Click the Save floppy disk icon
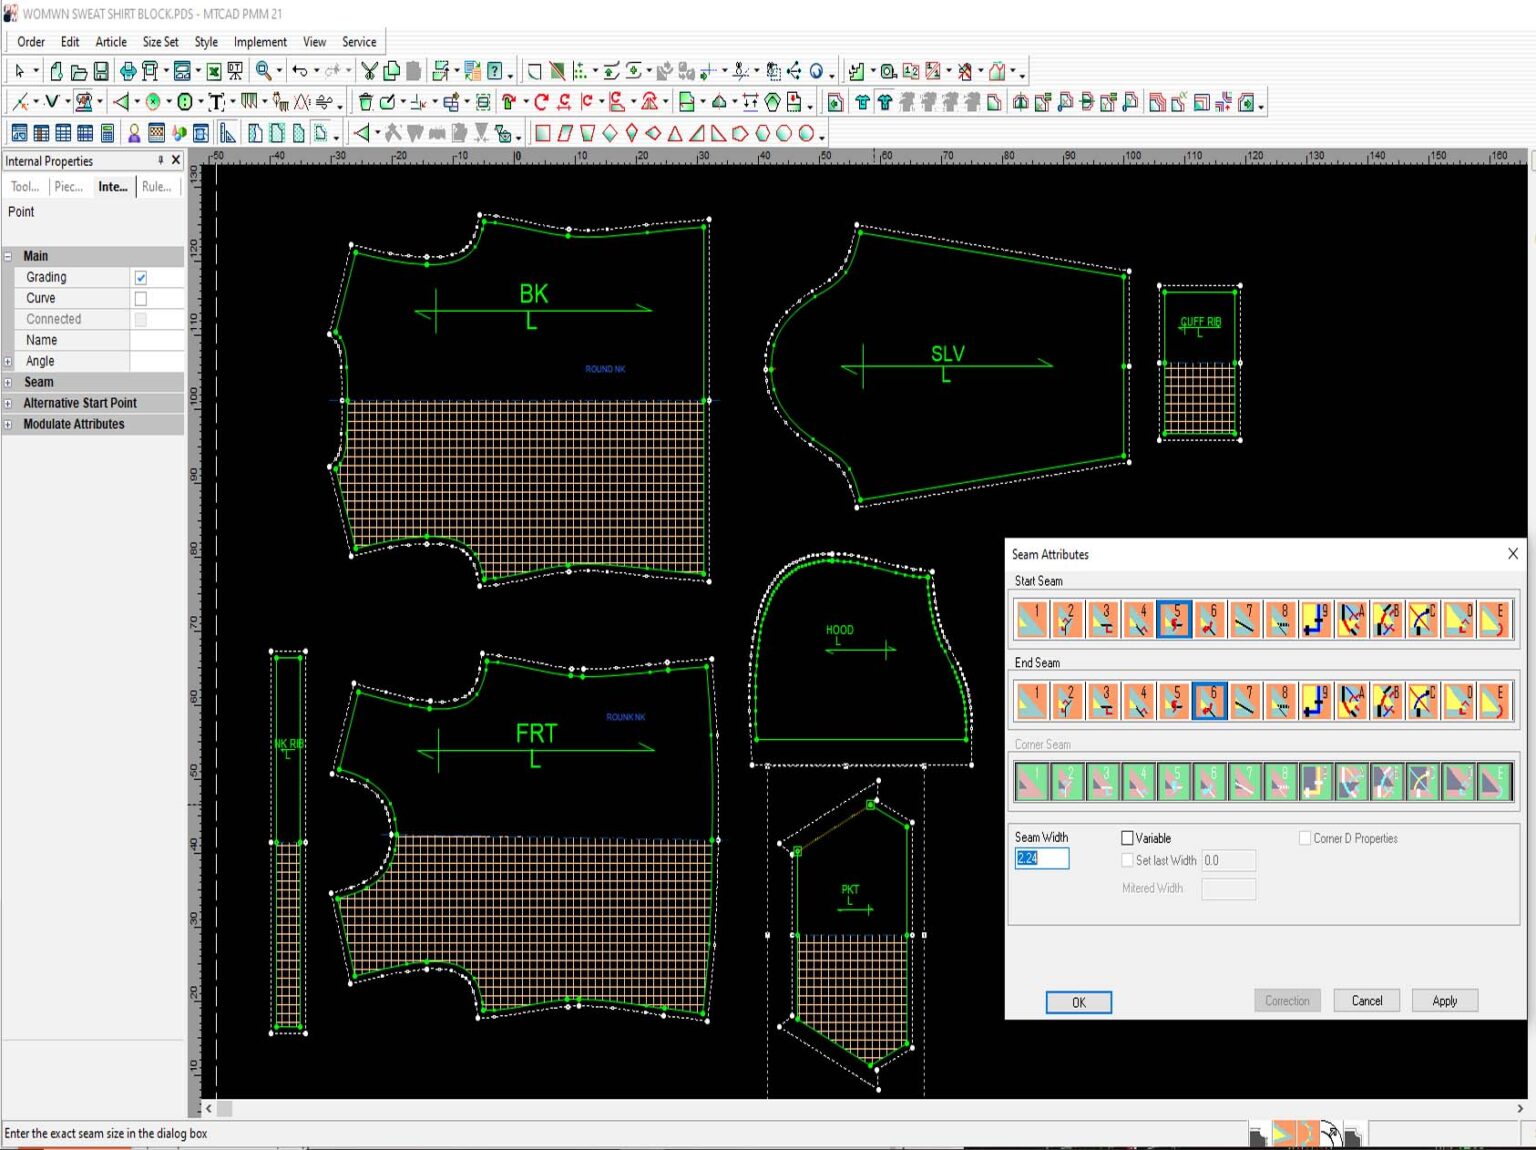The height and width of the screenshot is (1150, 1536). 101,71
